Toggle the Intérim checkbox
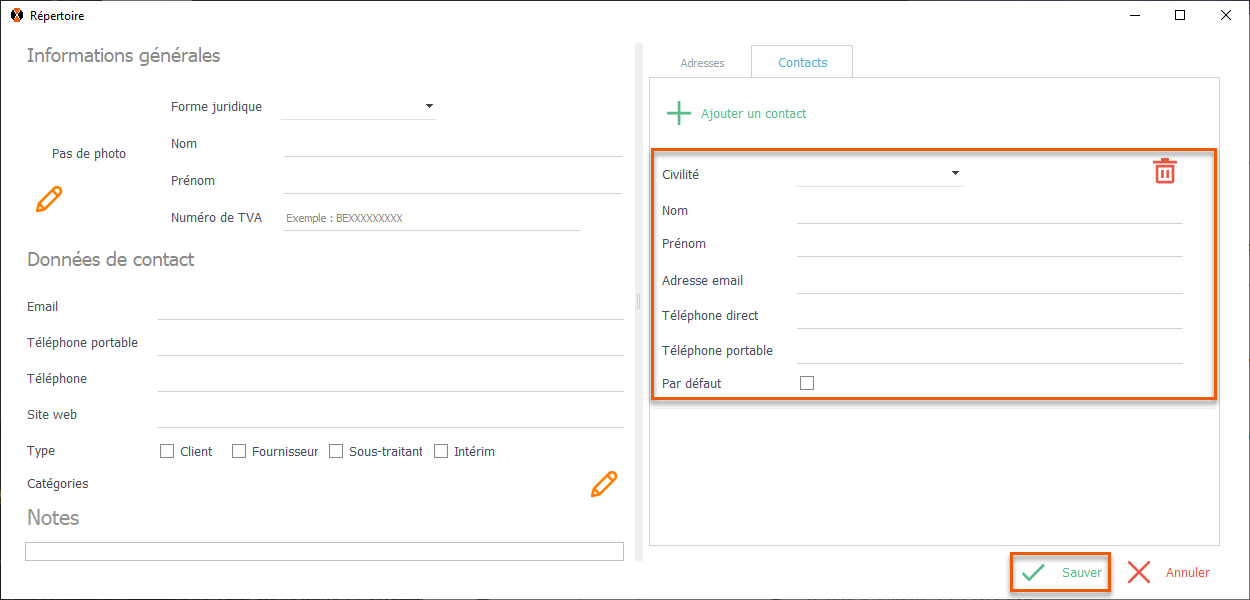 click(441, 451)
